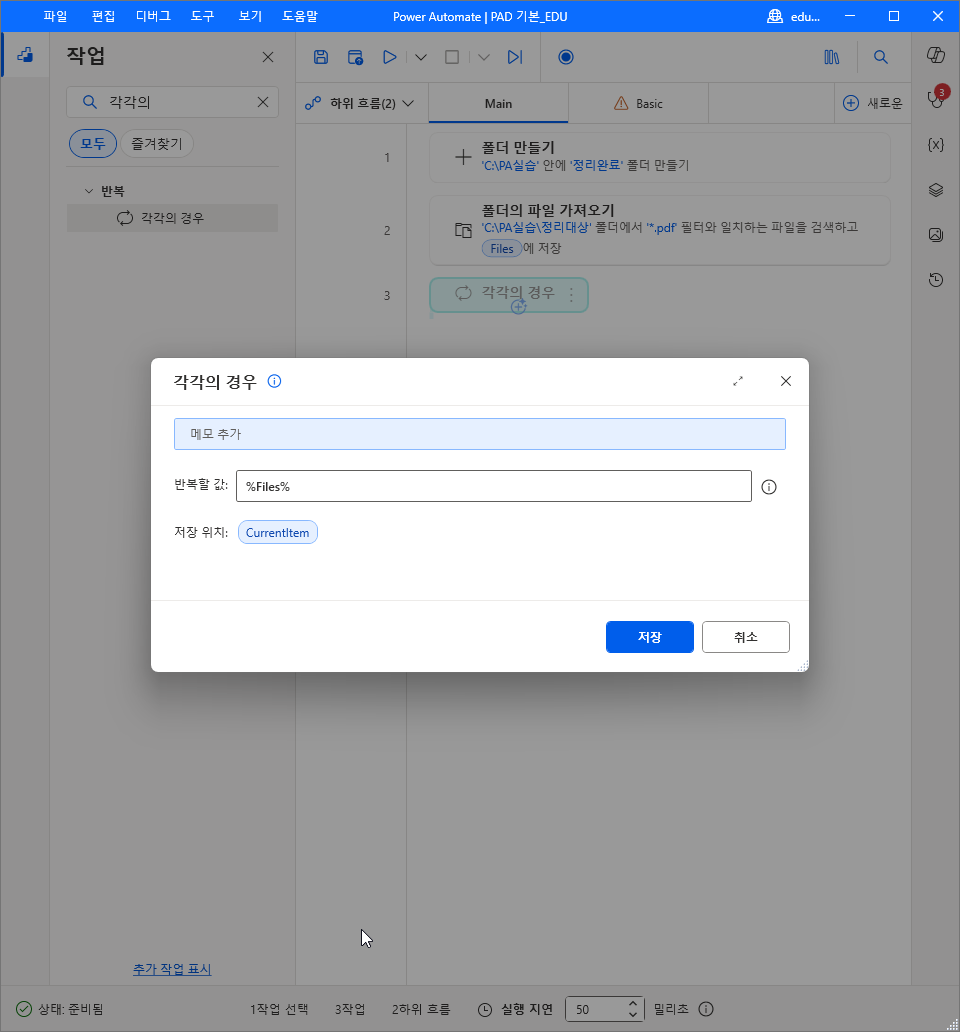Open the Images panel icon
This screenshot has height=1032, width=960.
pos(936,234)
